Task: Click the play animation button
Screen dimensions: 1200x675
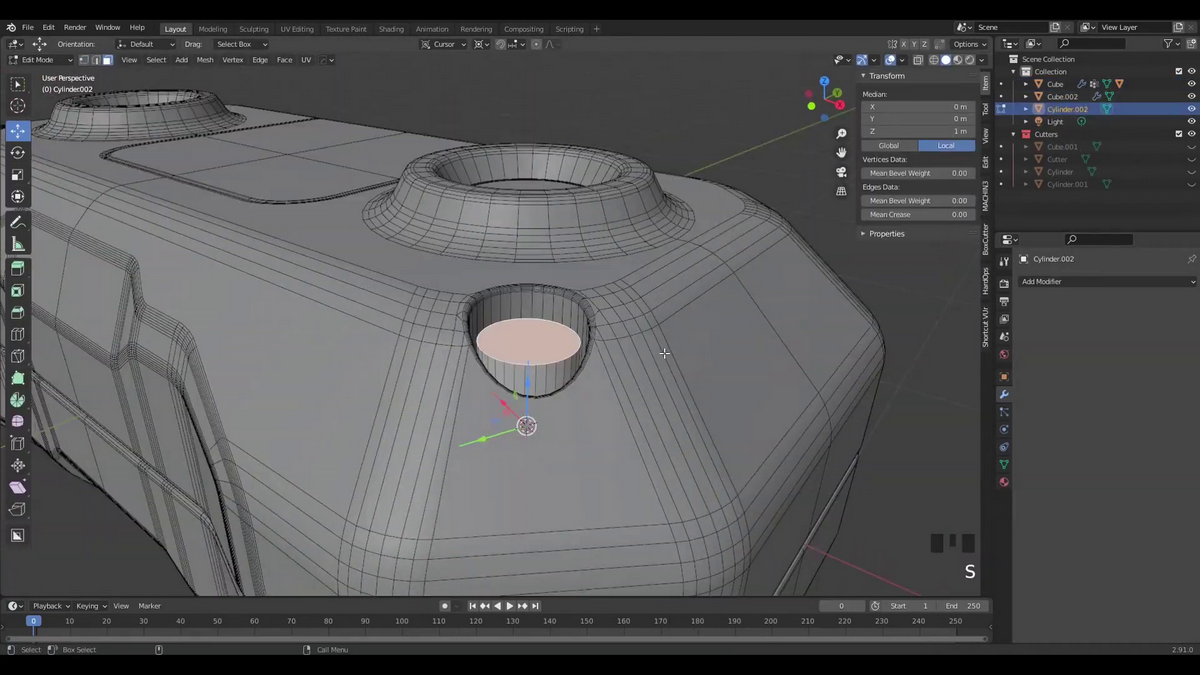Action: tap(510, 606)
